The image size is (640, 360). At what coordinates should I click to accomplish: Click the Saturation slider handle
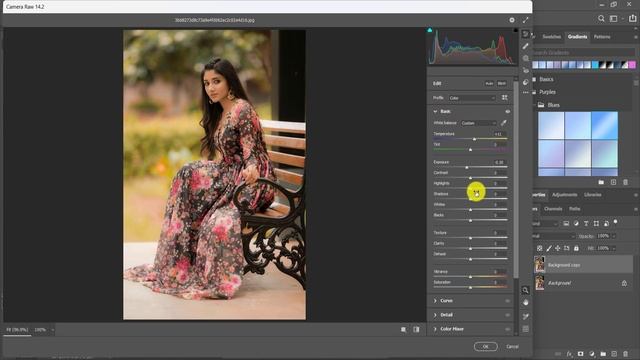tap(471, 287)
